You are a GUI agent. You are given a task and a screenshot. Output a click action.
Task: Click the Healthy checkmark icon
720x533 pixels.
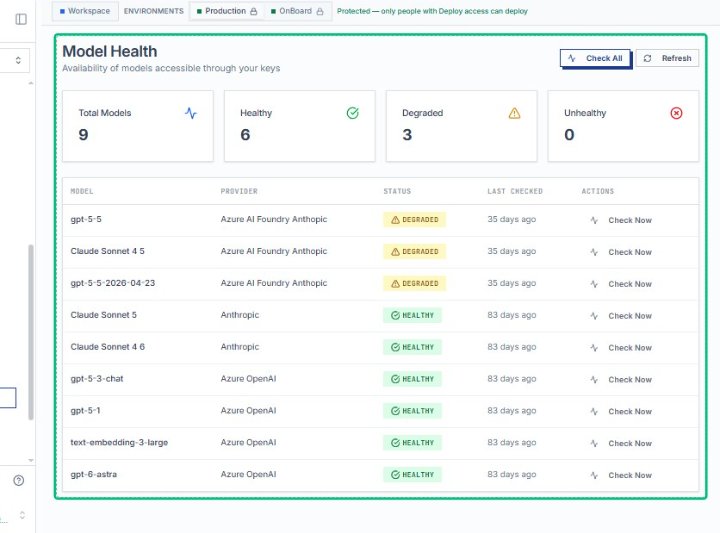pos(353,113)
